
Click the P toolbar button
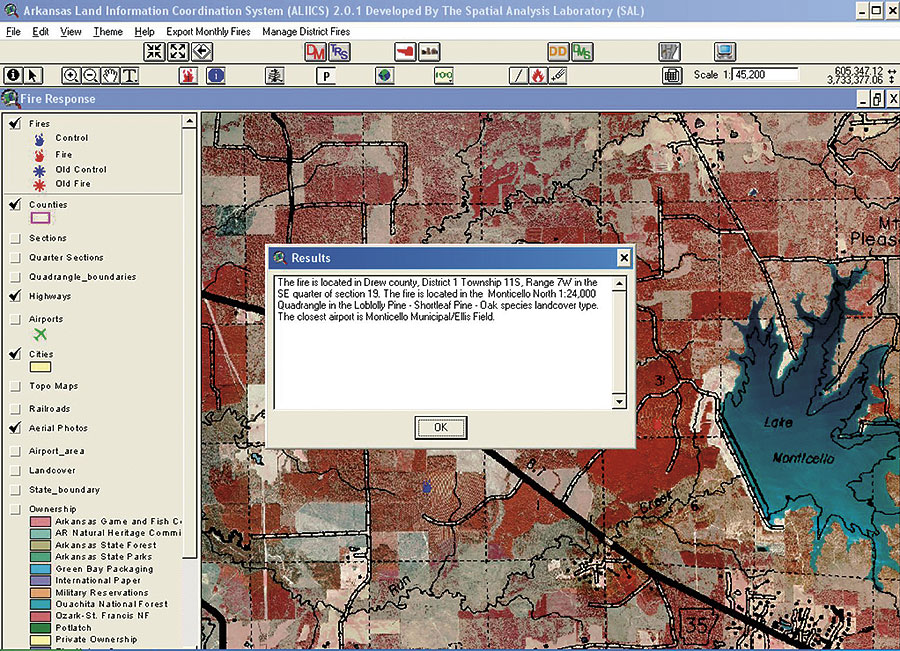pyautogui.click(x=326, y=76)
